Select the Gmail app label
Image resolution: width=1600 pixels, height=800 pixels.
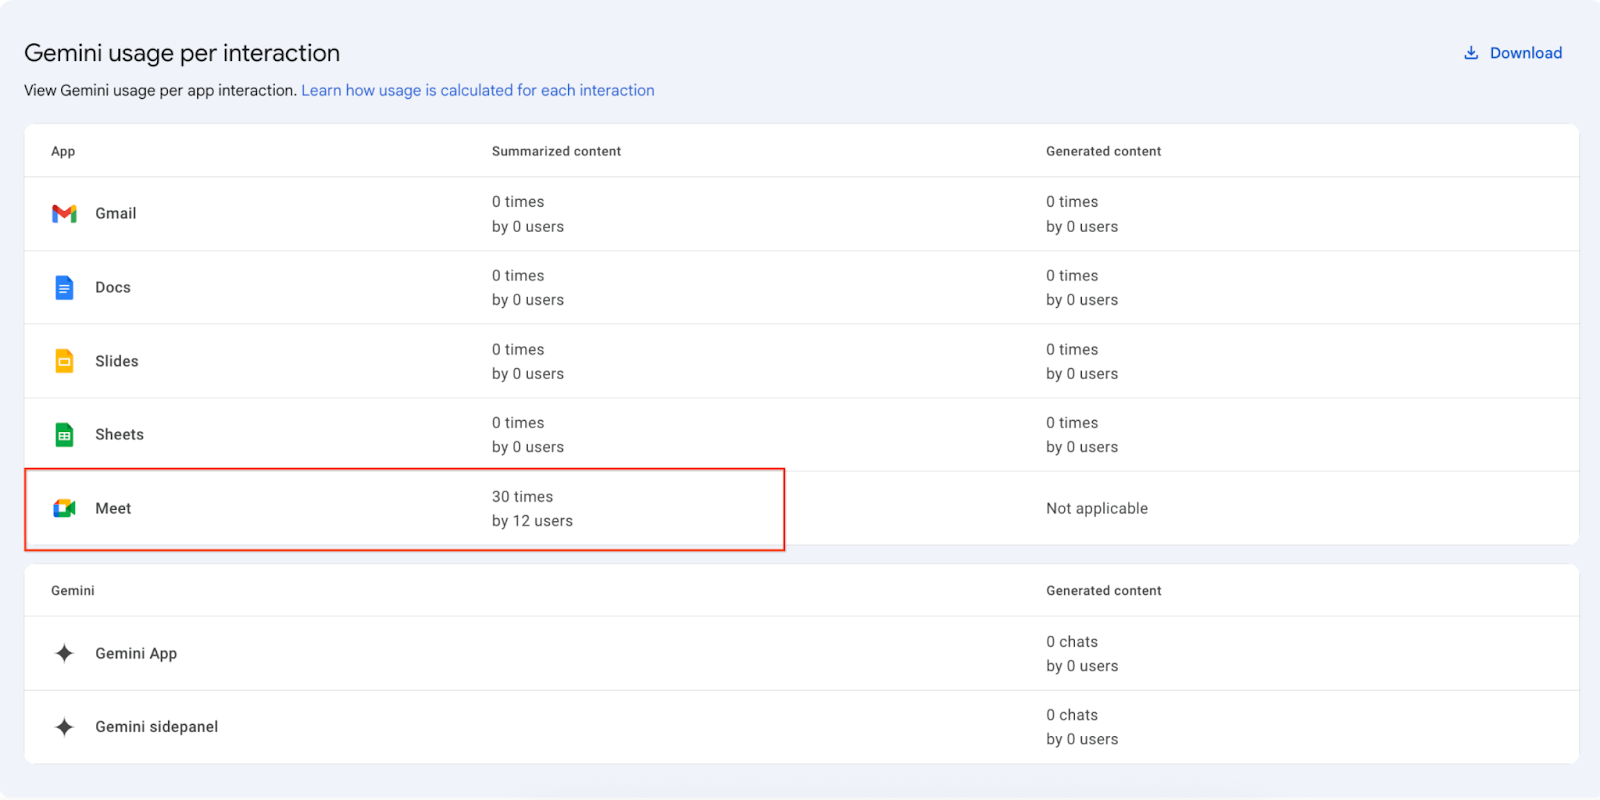point(116,214)
